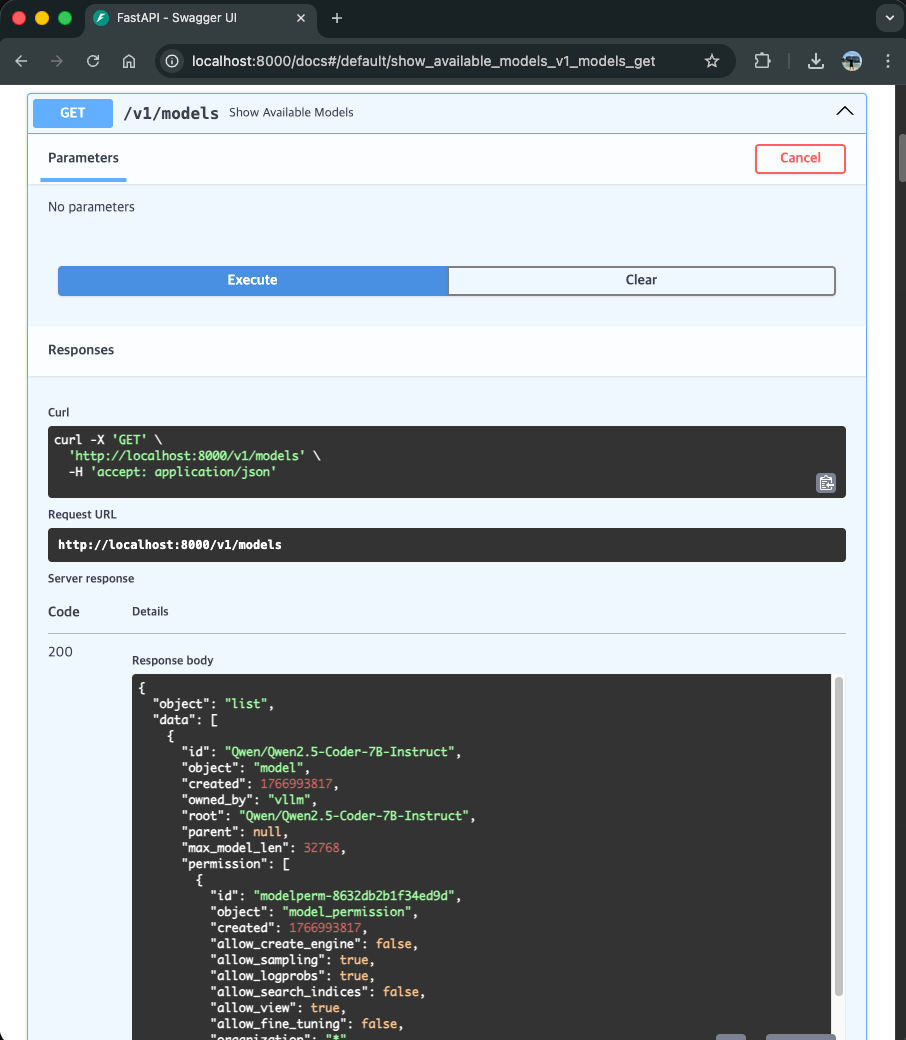Image resolution: width=906 pixels, height=1040 pixels.
Task: Click the 200 response code
Action: point(60,651)
